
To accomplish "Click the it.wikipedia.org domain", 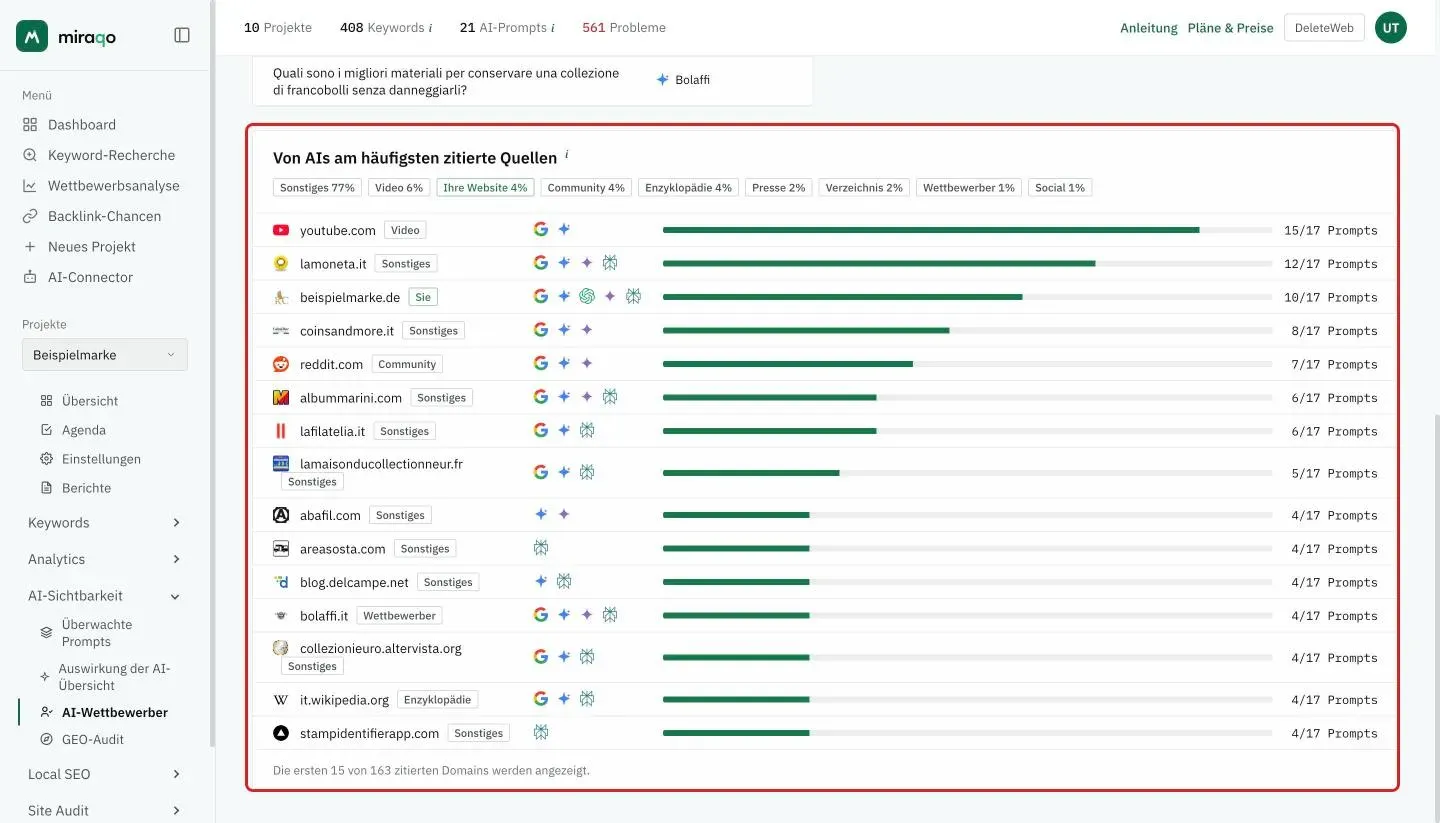I will [x=344, y=700].
